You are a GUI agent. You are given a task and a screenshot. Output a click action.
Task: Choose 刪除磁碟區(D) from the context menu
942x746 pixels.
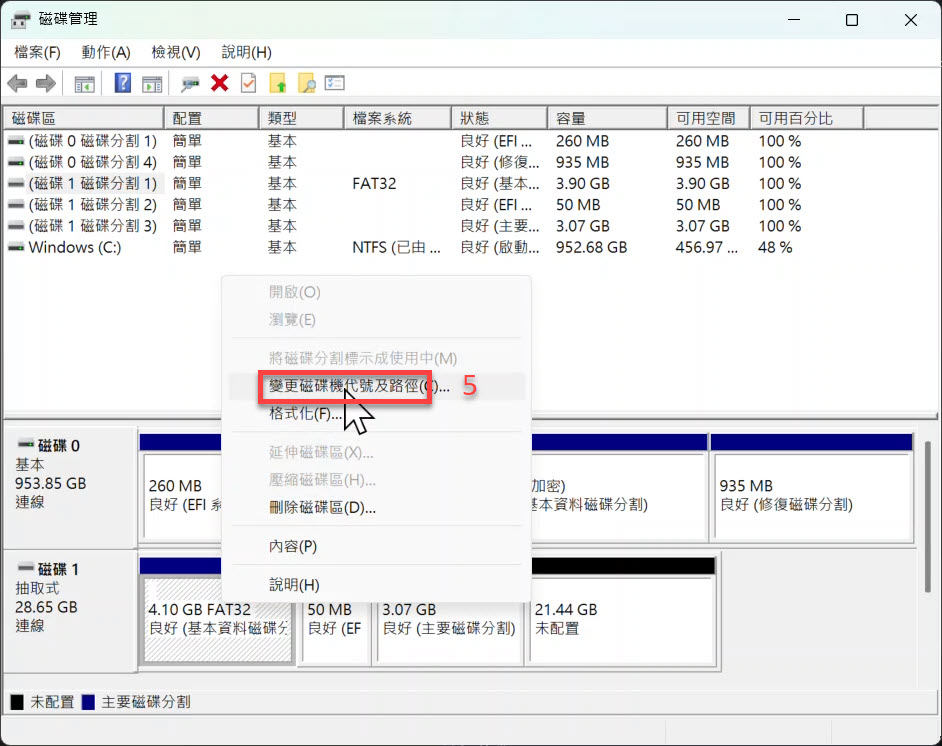[323, 507]
